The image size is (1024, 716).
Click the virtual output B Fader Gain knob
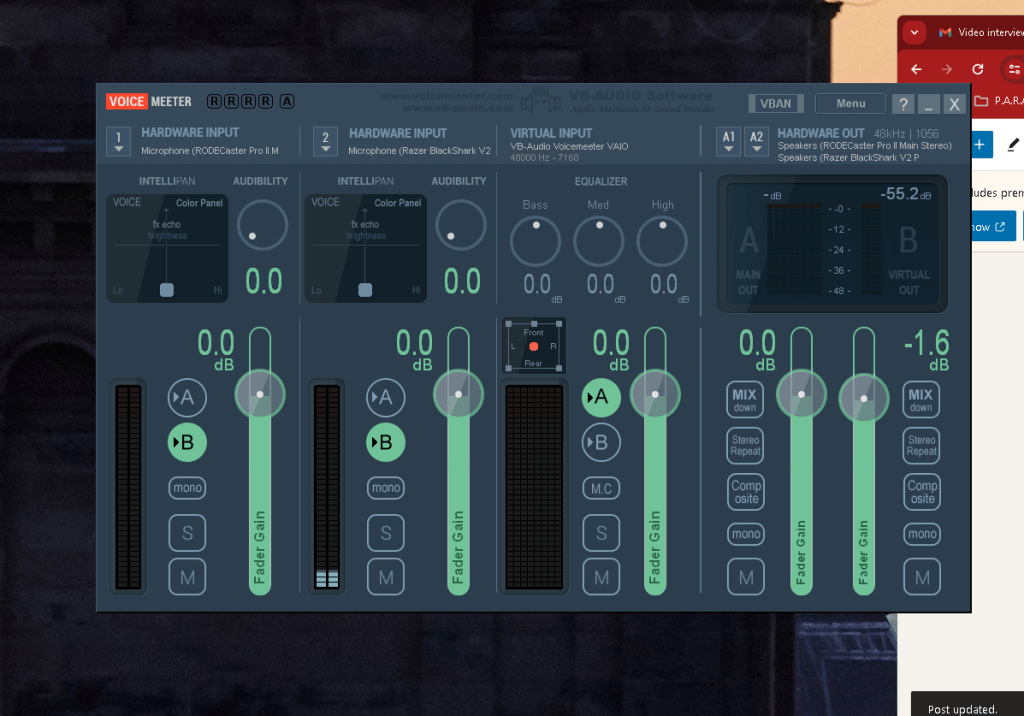coord(863,398)
